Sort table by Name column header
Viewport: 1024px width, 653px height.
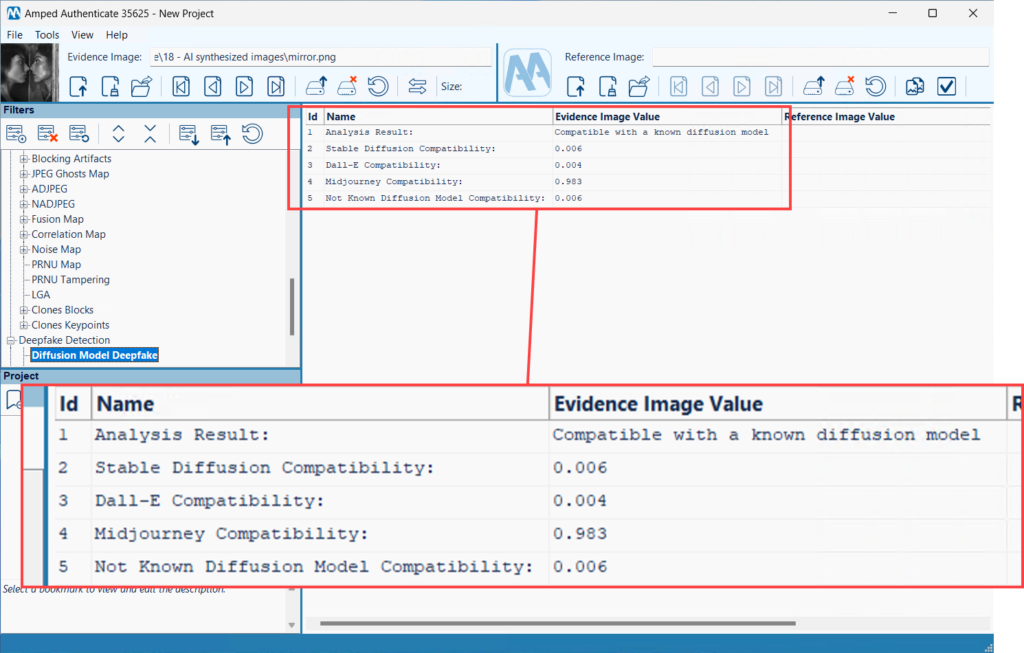click(438, 116)
